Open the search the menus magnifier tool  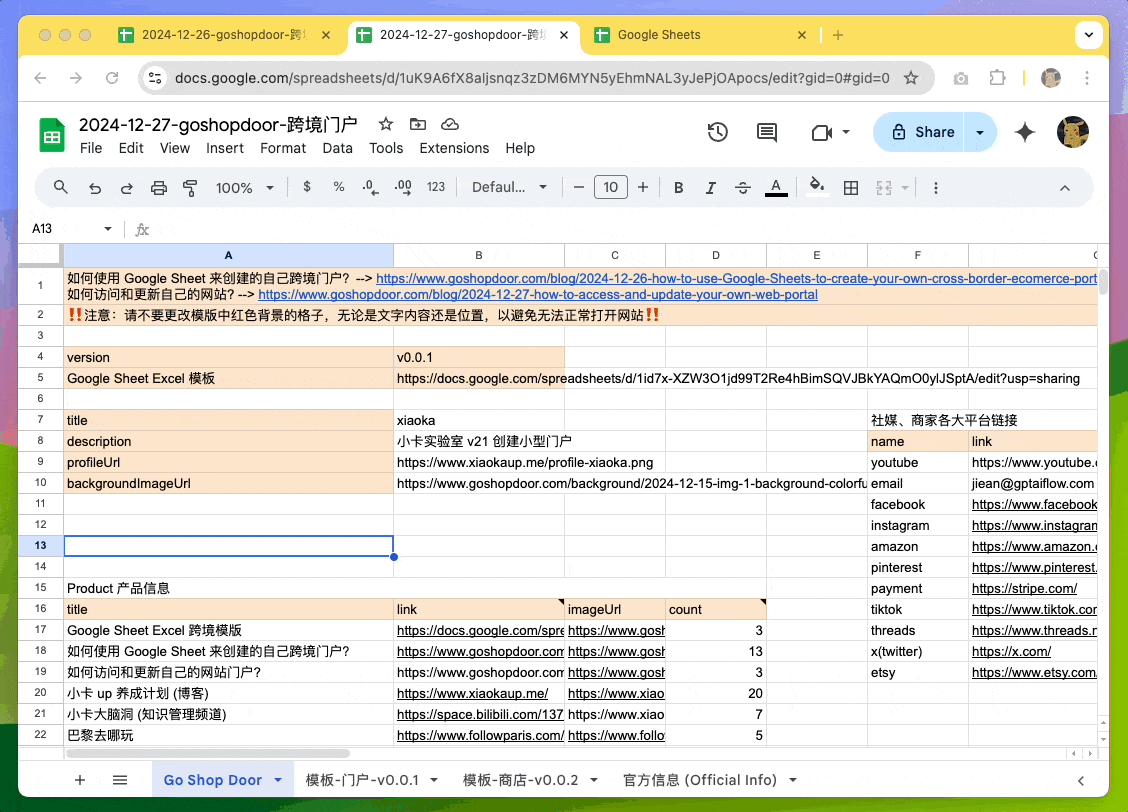tap(61, 188)
